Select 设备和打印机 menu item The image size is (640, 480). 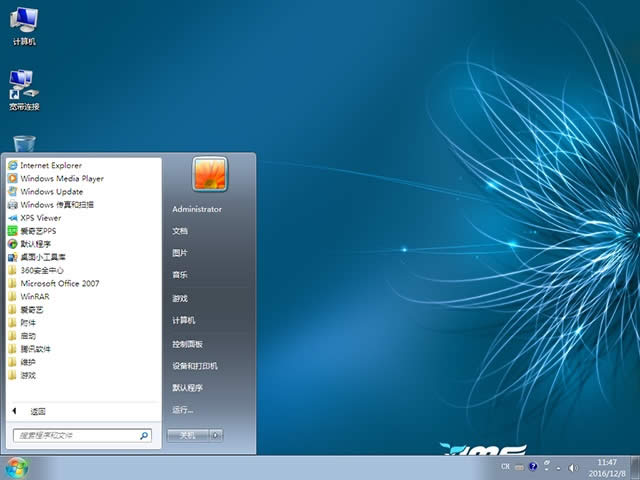[x=194, y=365]
